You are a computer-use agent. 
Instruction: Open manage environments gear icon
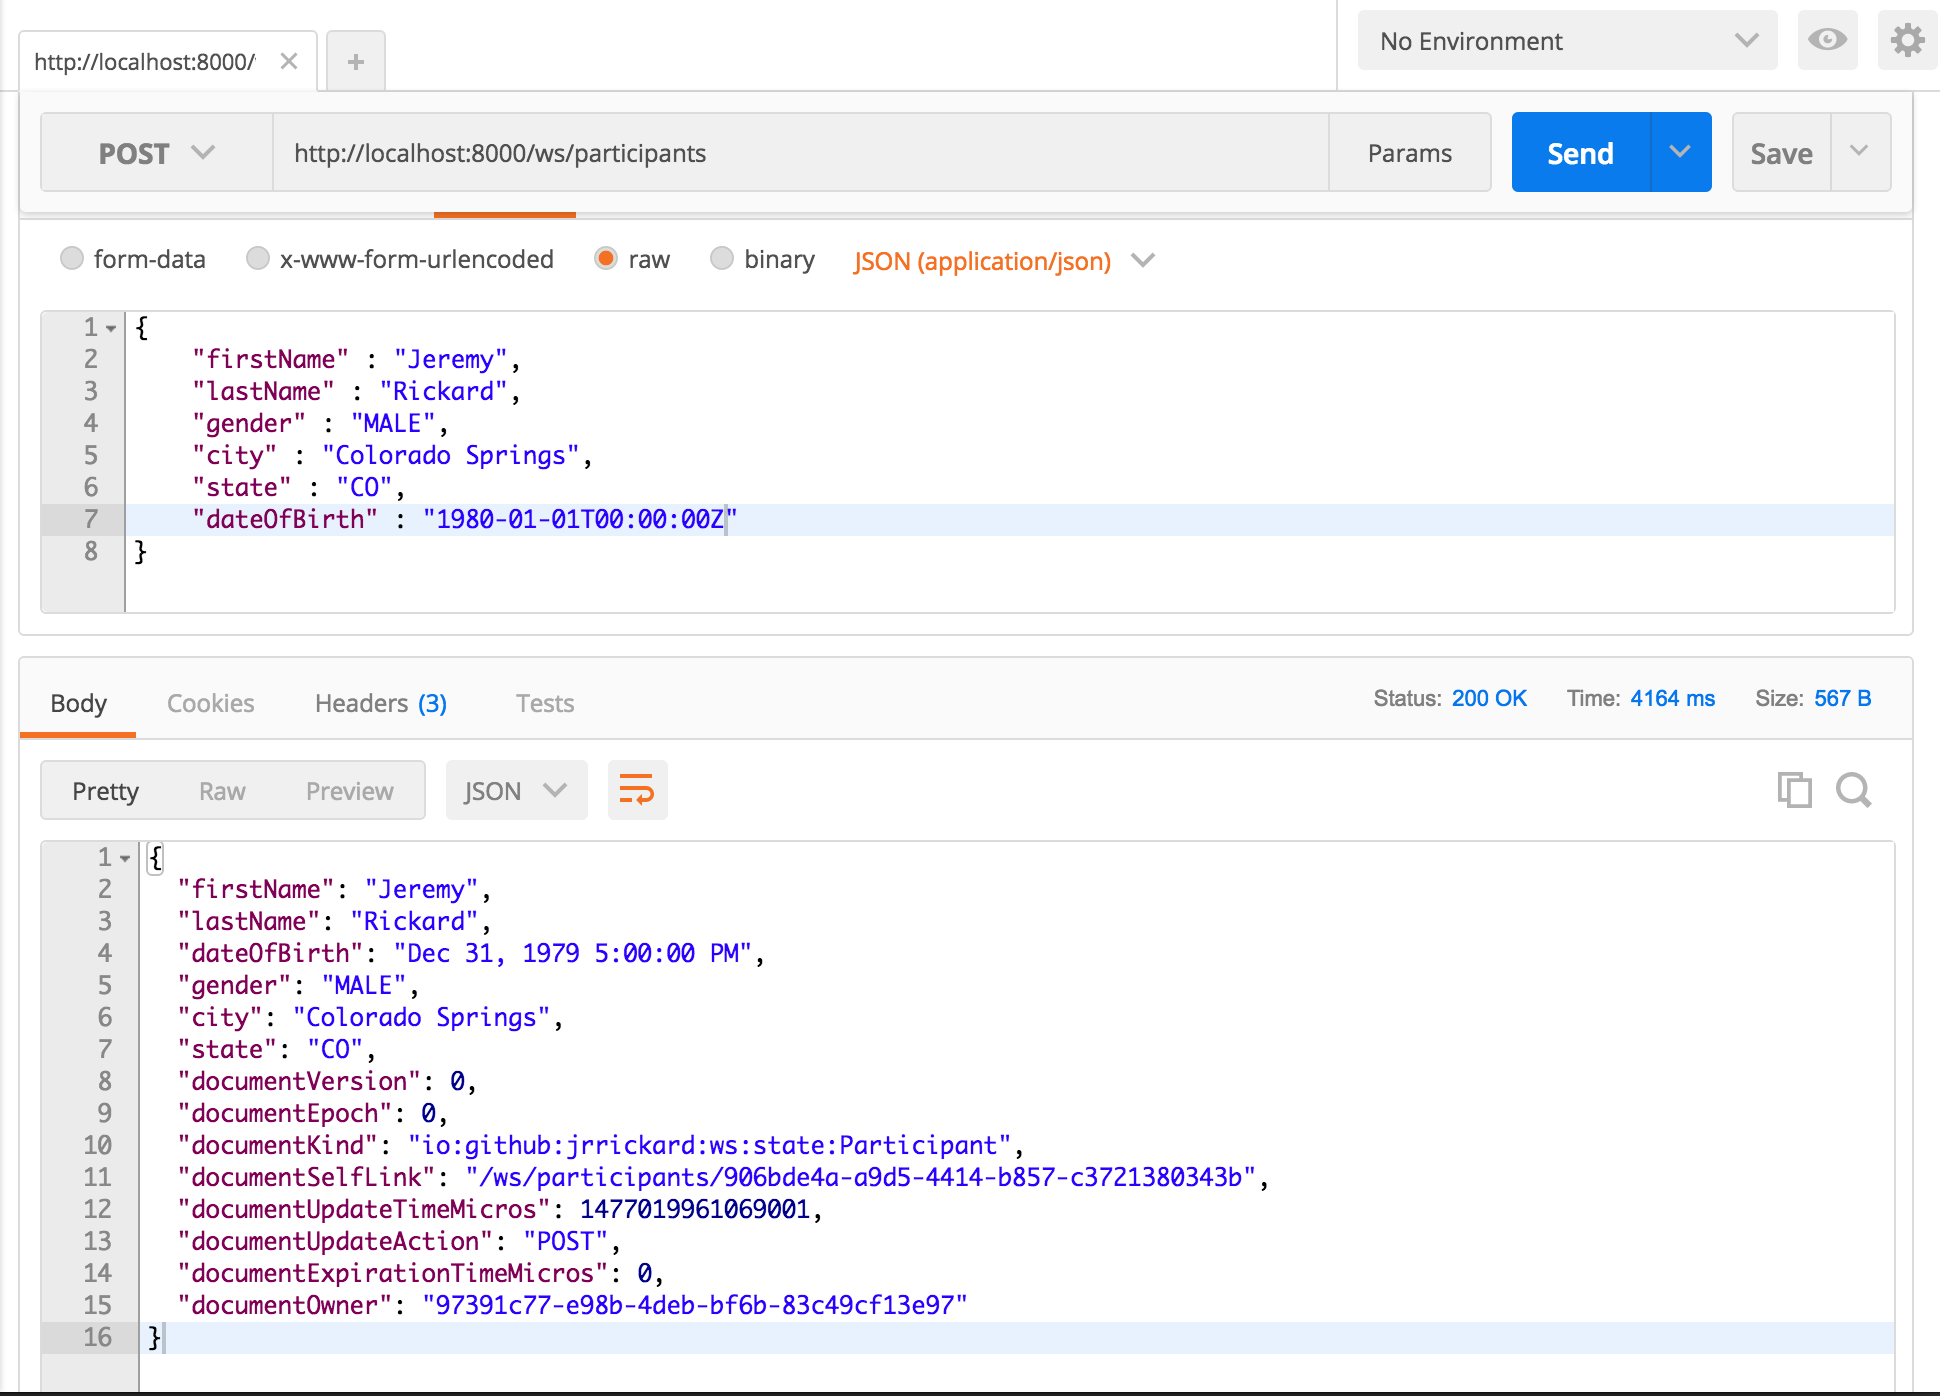point(1907,40)
